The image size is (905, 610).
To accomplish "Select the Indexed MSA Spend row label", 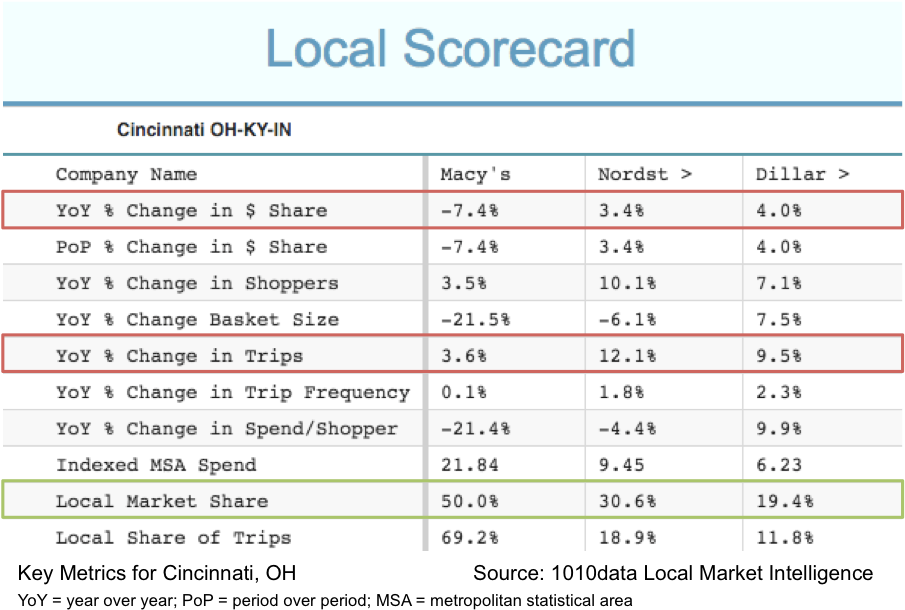I will pos(156,465).
